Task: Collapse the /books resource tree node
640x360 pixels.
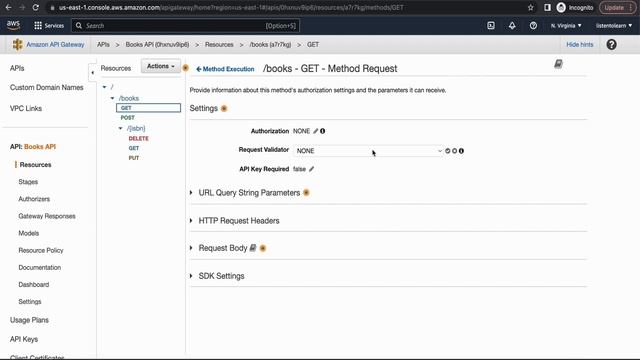Action: point(113,98)
